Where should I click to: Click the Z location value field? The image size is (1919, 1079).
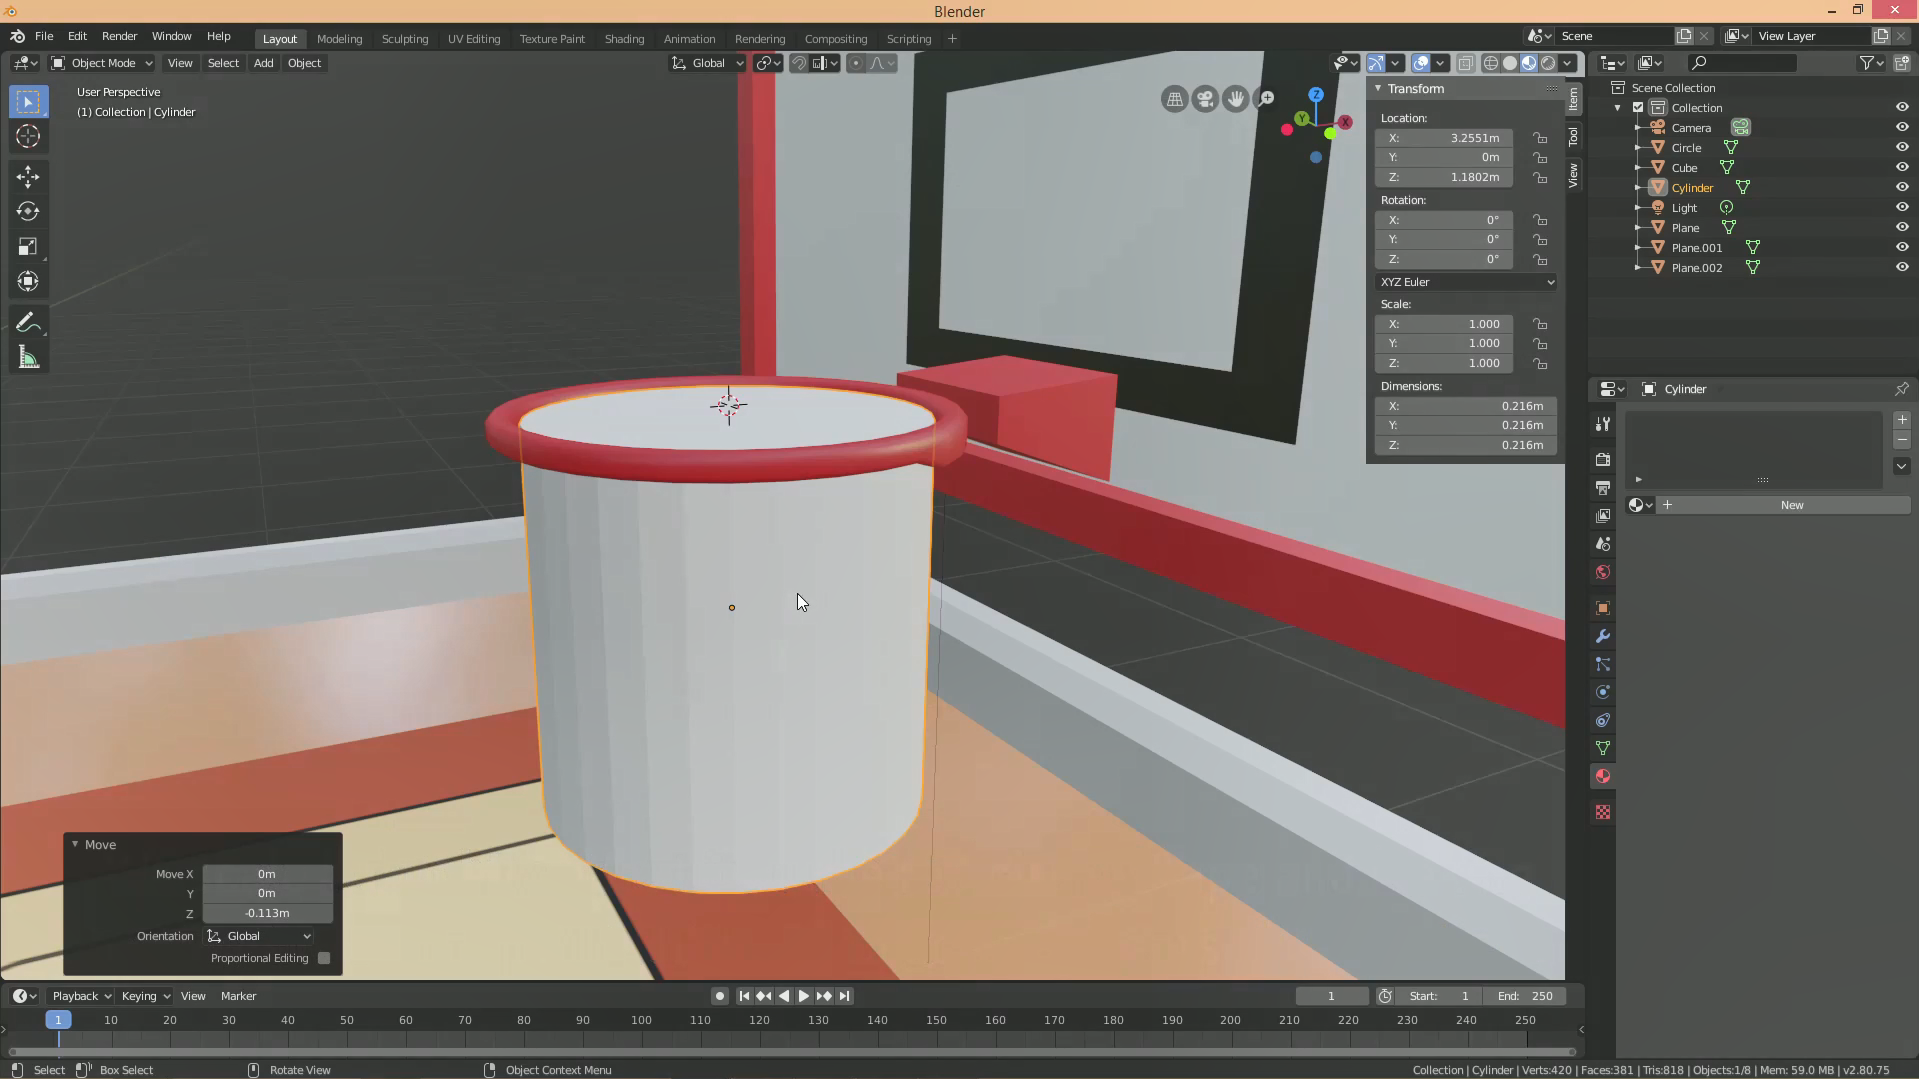pyautogui.click(x=1445, y=177)
